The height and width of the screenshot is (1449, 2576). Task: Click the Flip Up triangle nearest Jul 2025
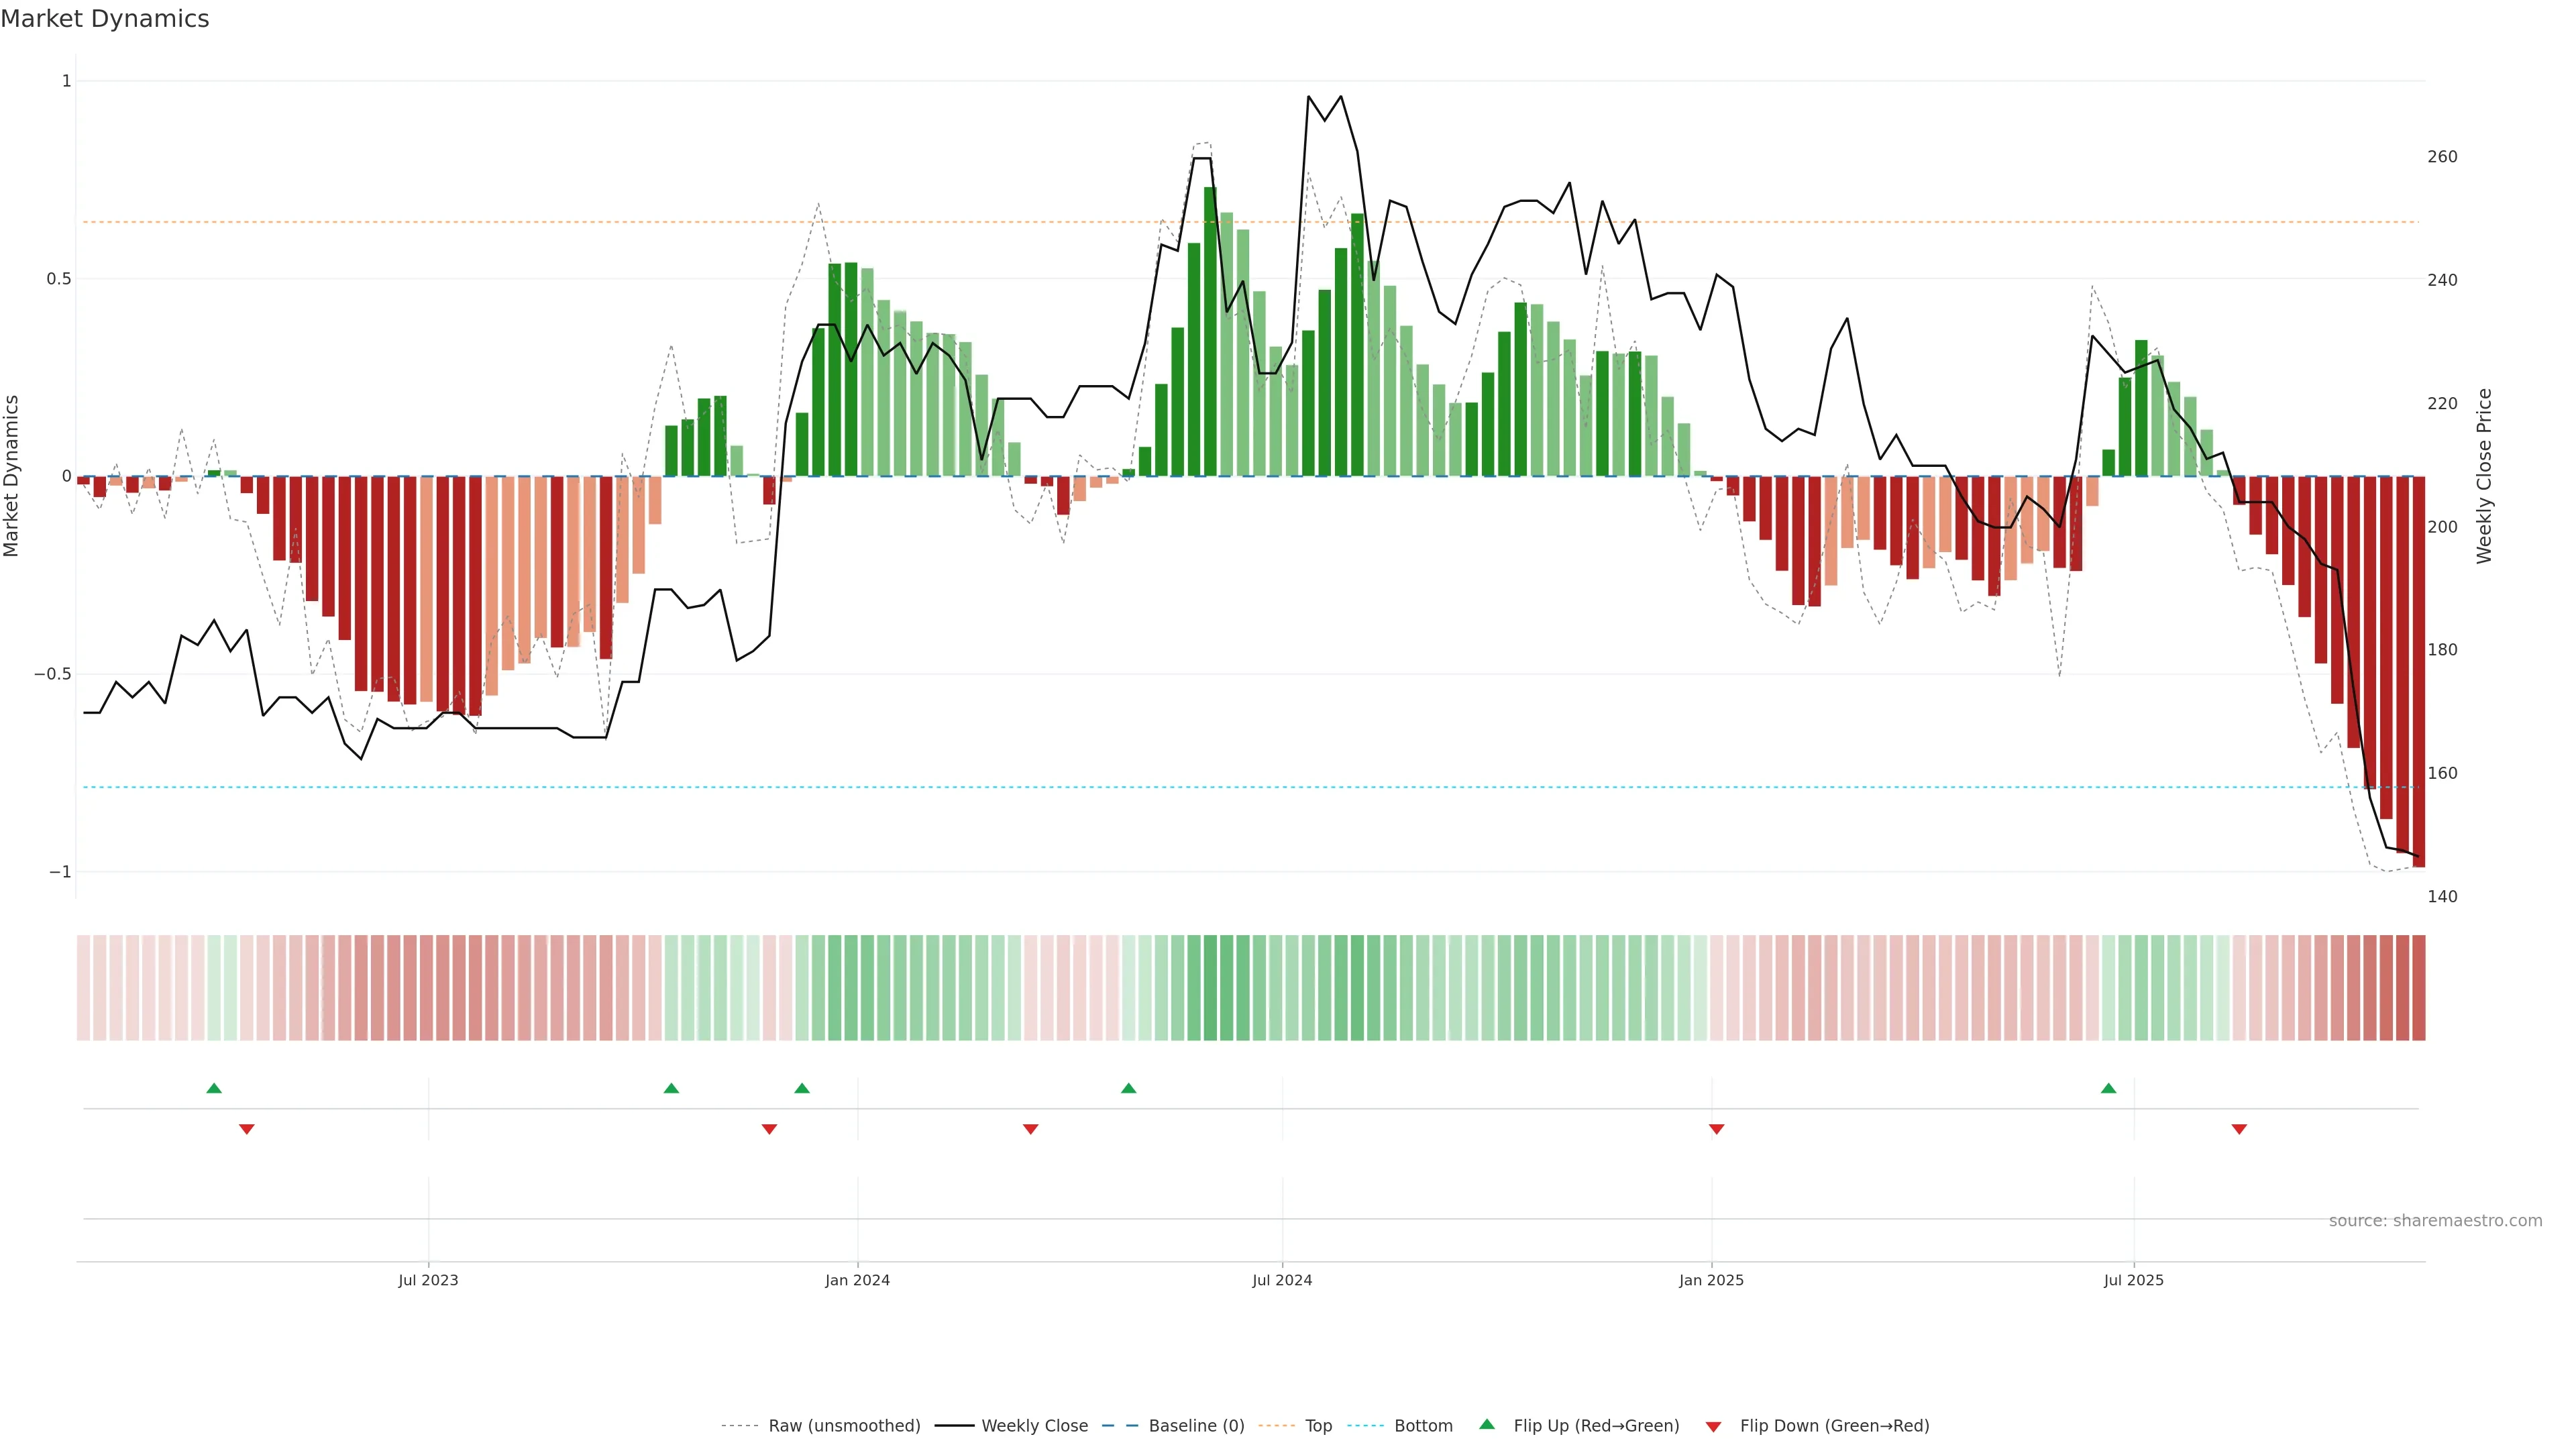[2108, 1088]
